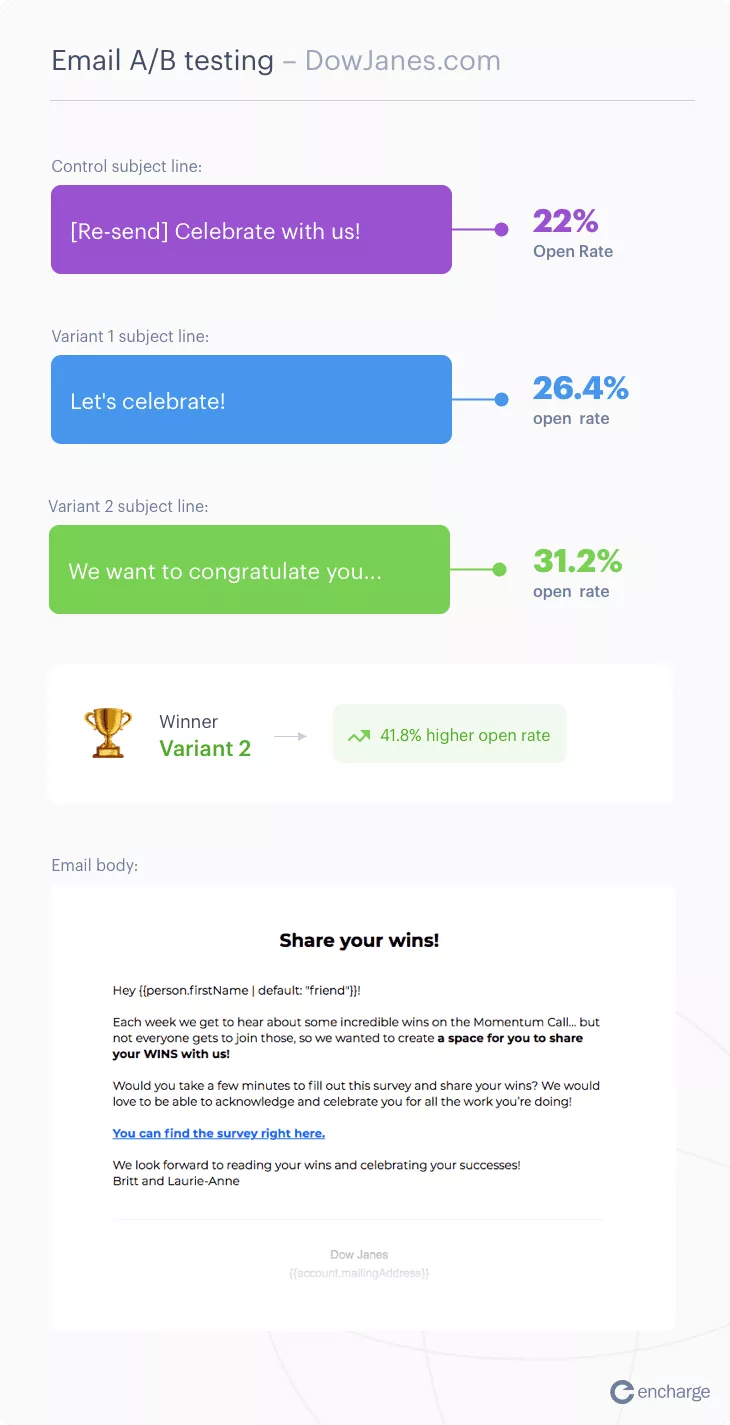
Task: Click the "Dow Jones" email footer text
Action: 359,1254
